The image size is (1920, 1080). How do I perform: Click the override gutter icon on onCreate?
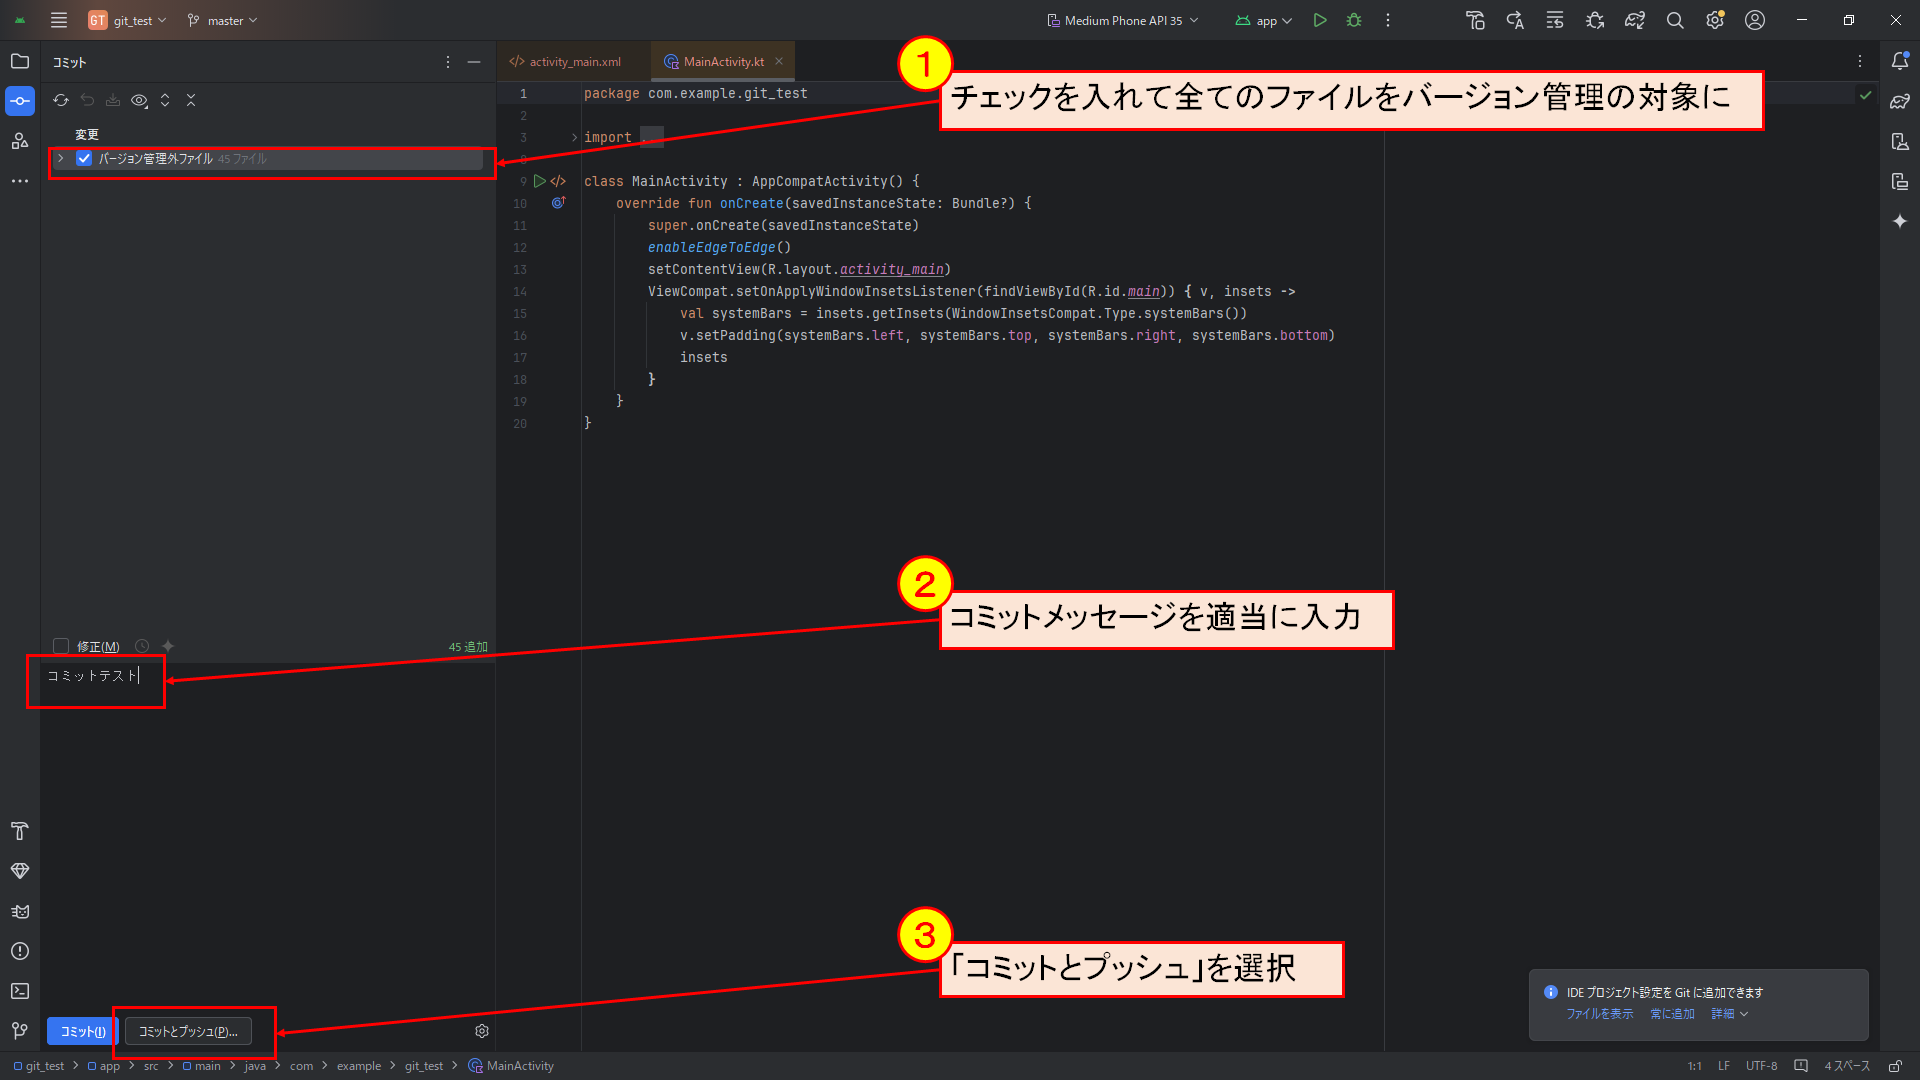click(558, 203)
